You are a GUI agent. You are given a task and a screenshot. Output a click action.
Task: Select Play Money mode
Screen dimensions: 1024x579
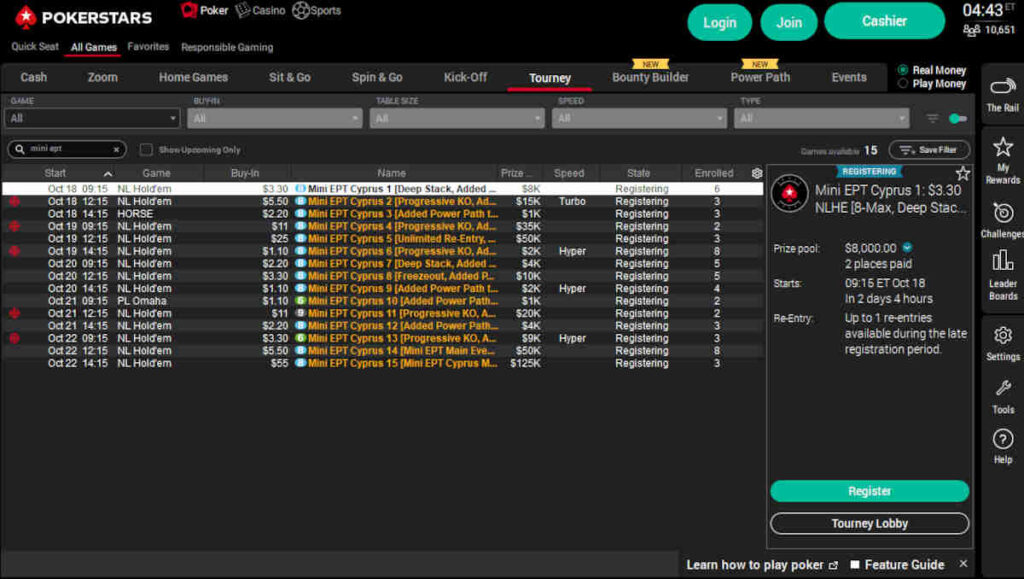903,84
